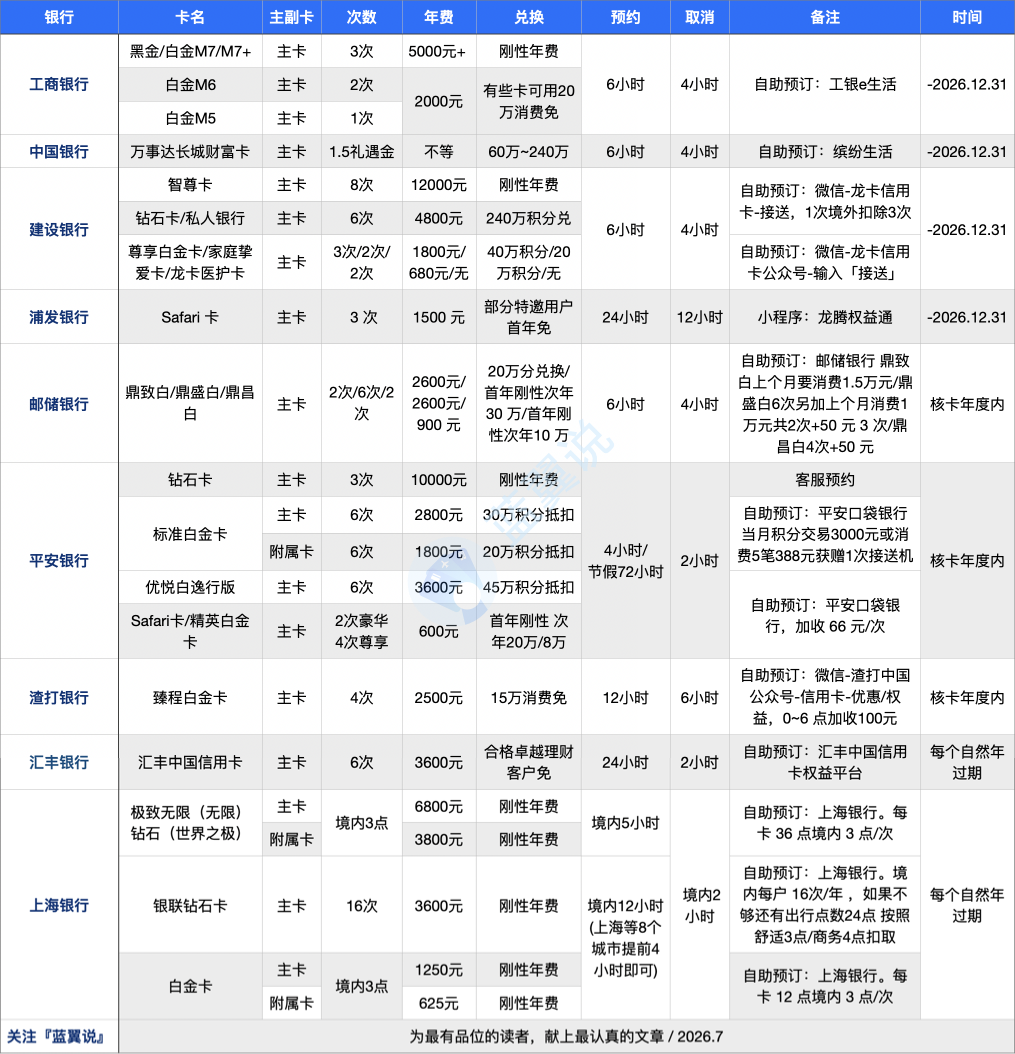
Task: Select the 工商银行 bank cell
Action: 59,85
